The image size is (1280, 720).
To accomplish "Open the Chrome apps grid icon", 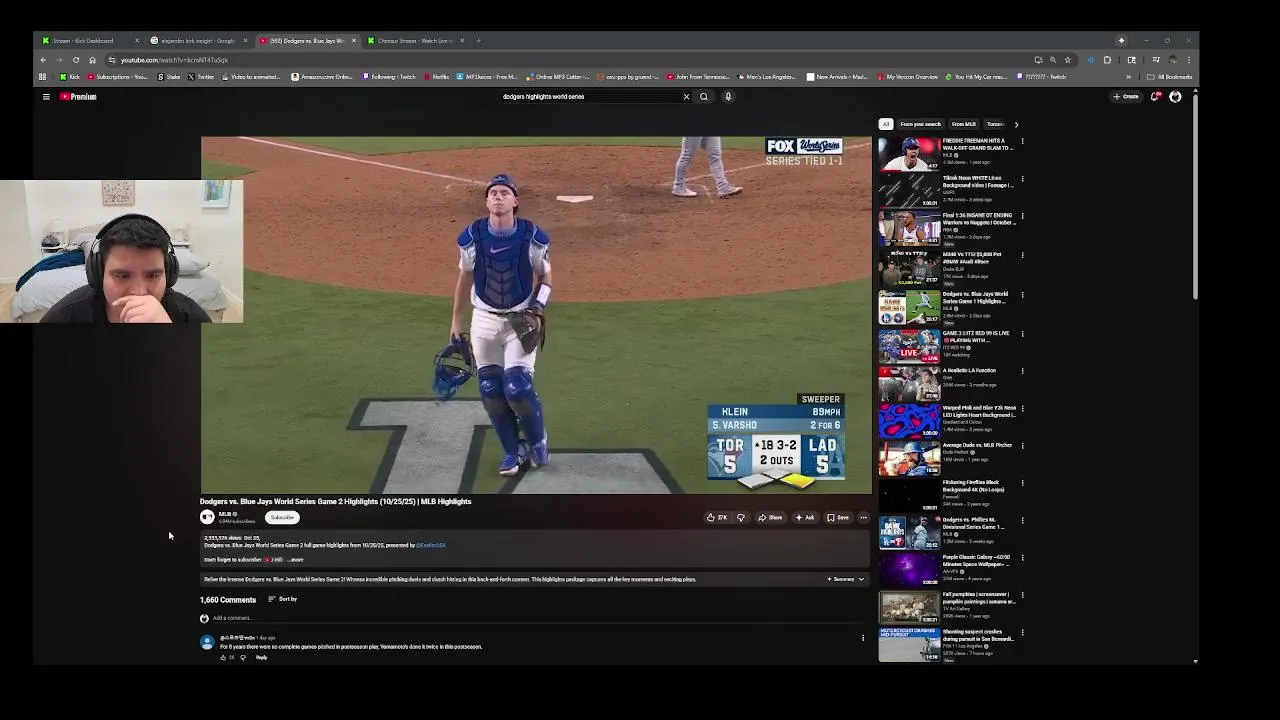I will pyautogui.click(x=42, y=77).
